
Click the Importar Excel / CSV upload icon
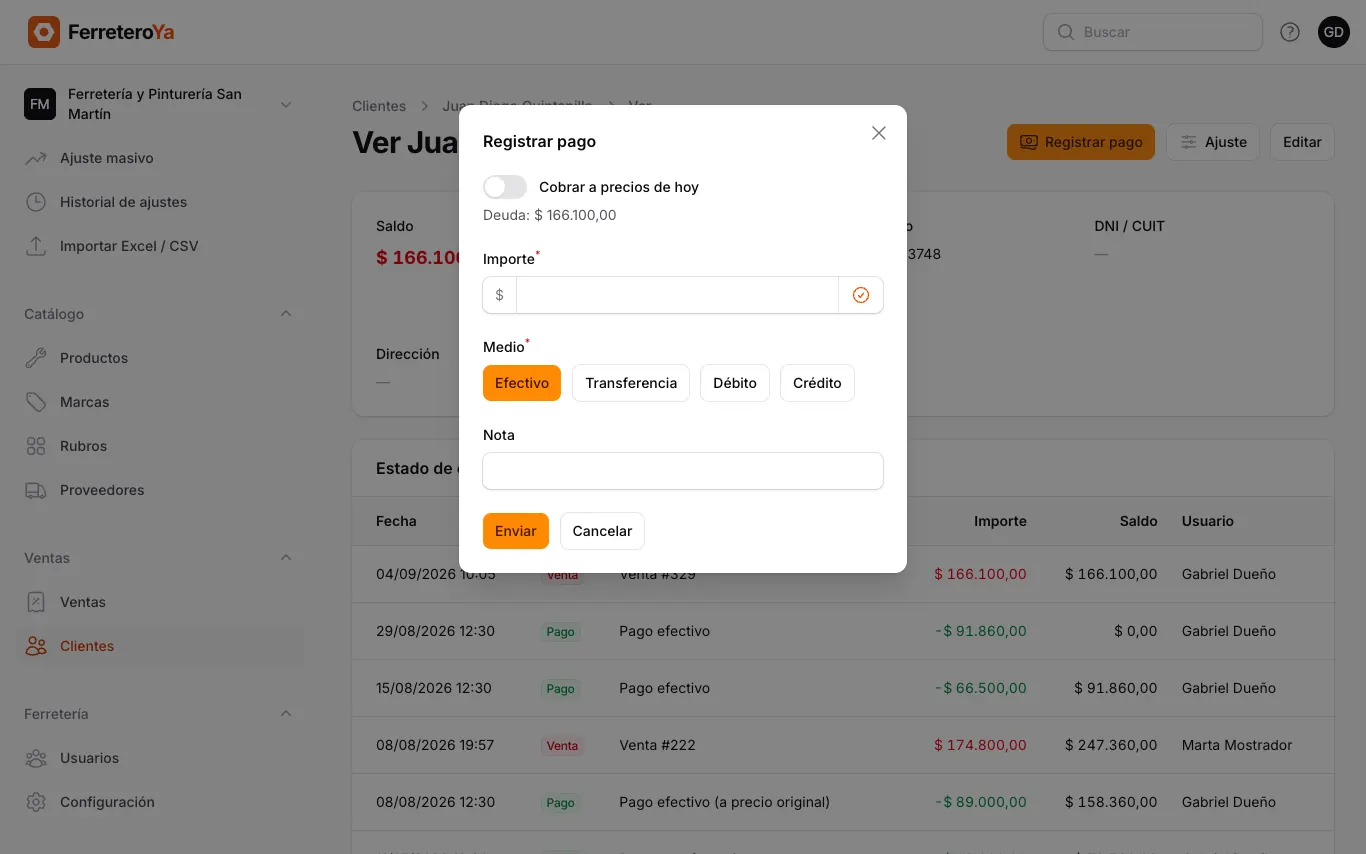[x=36, y=246]
